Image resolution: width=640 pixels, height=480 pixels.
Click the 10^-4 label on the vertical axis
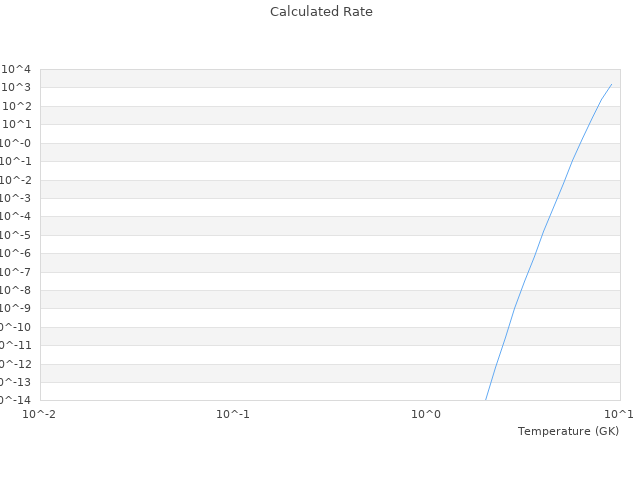(15, 216)
